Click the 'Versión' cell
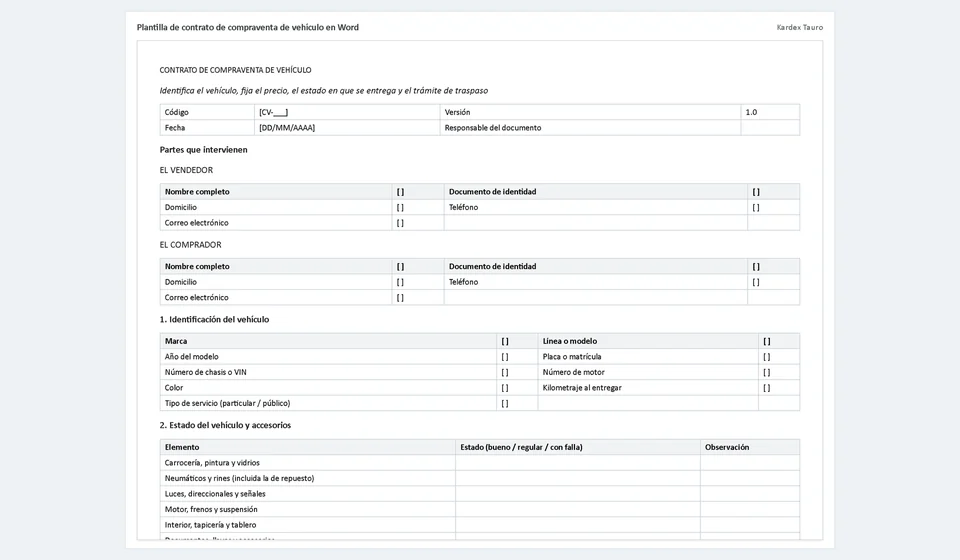This screenshot has height=560, width=960. click(590, 112)
